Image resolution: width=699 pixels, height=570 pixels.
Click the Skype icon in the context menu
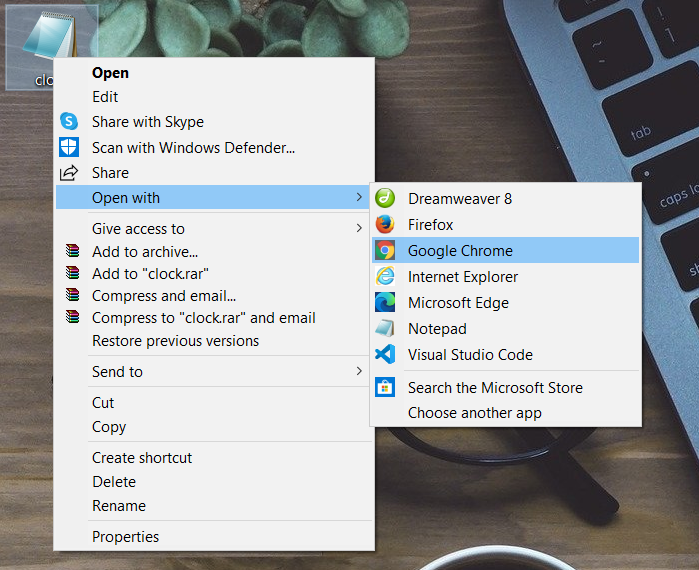coord(69,121)
